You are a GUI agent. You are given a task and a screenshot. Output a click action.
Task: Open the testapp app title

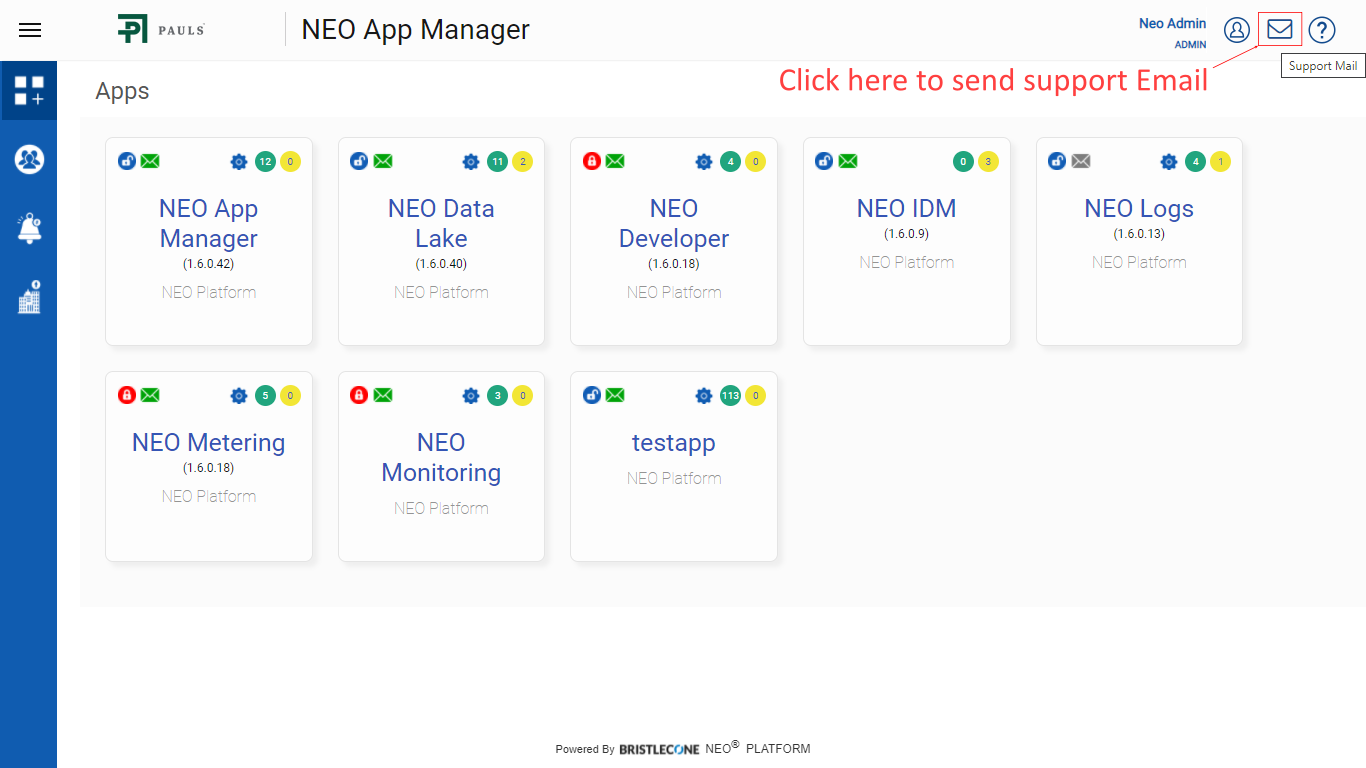point(674,443)
